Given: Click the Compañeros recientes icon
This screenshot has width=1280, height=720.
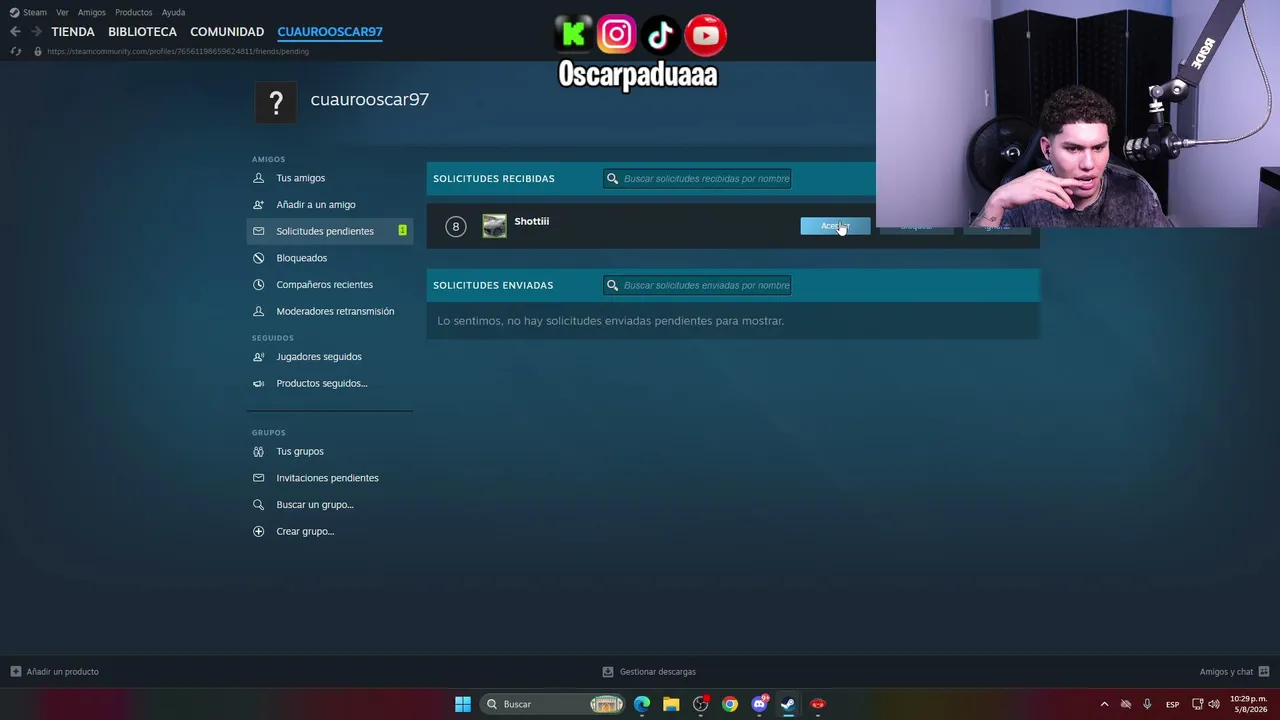Looking at the screenshot, I should (259, 285).
